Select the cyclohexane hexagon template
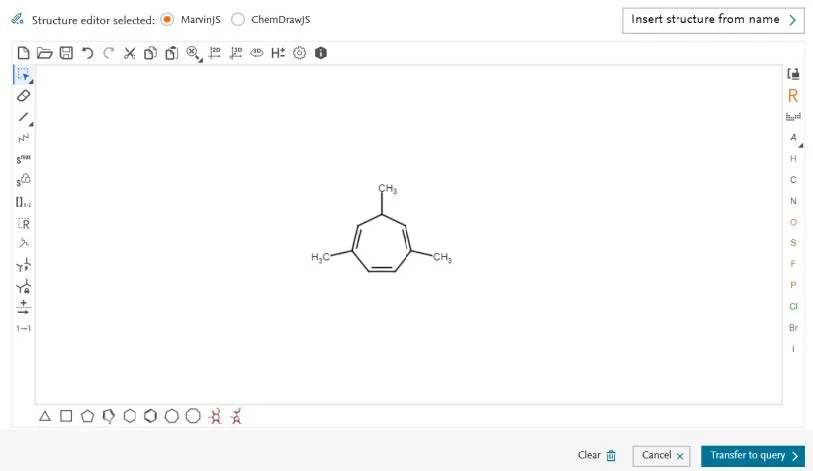This screenshot has height=471, width=813. pyautogui.click(x=130, y=416)
